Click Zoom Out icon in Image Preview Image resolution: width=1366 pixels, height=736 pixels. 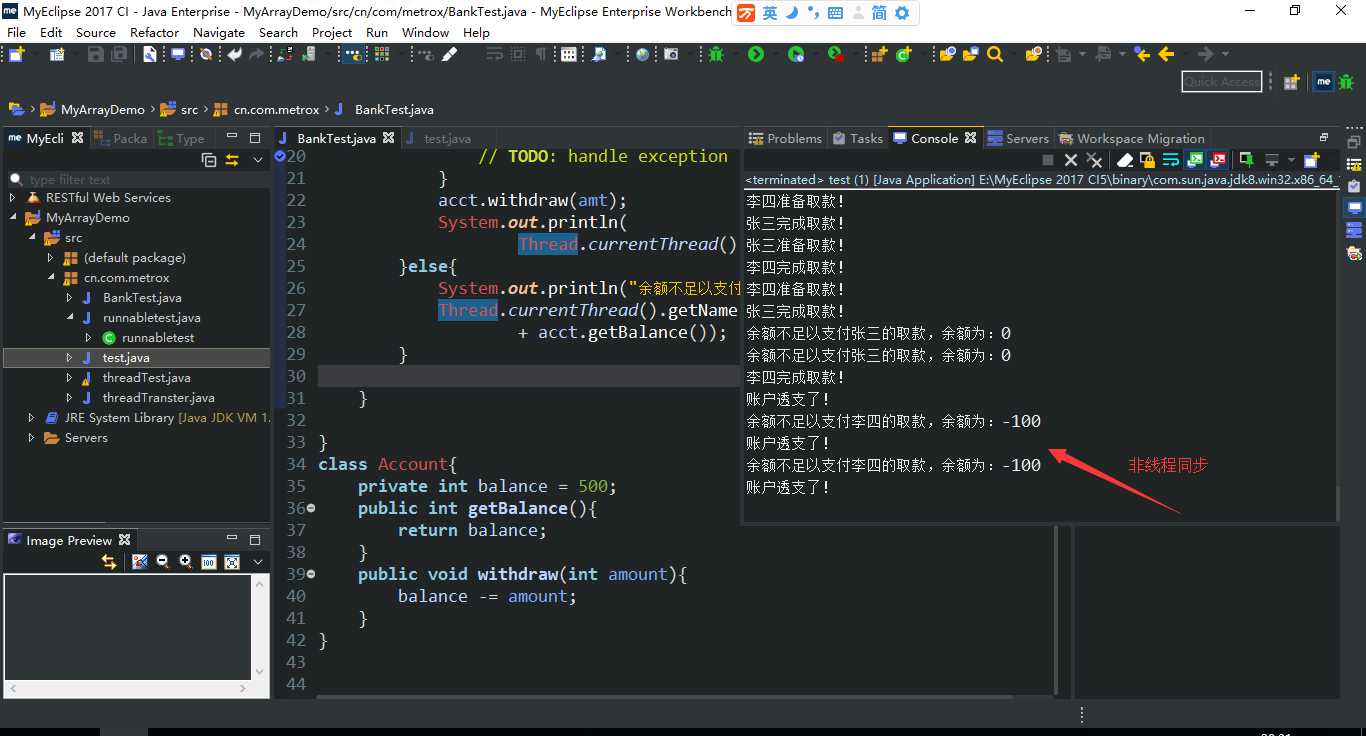point(162,562)
